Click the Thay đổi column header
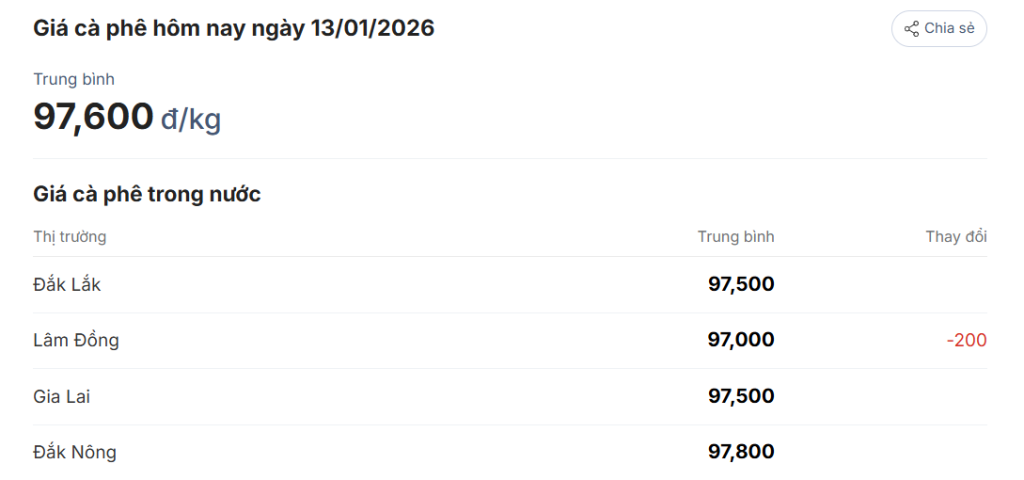 coord(956,237)
